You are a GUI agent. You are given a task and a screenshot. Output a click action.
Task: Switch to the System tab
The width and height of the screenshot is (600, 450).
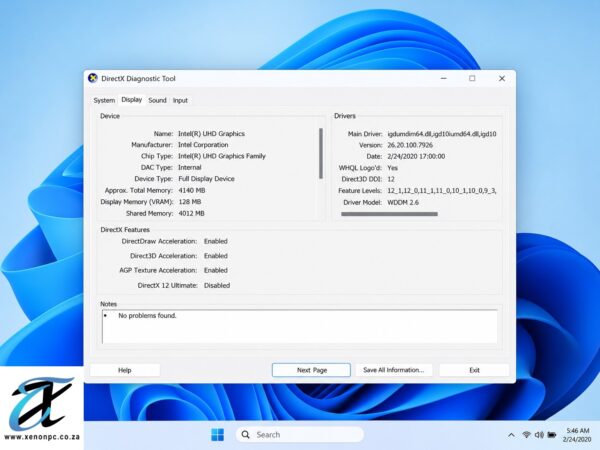coord(104,100)
